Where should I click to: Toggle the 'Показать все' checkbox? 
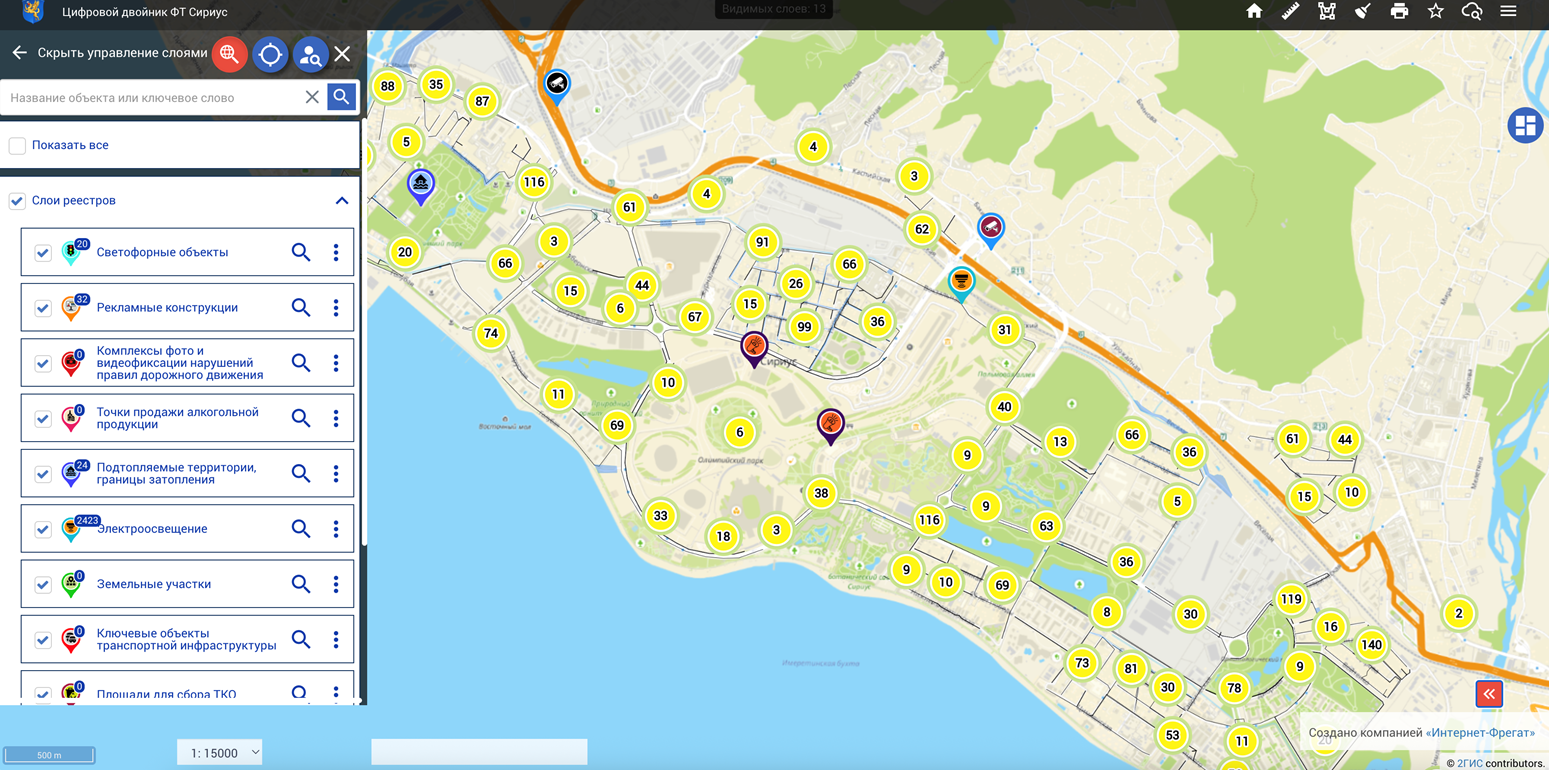coord(17,145)
